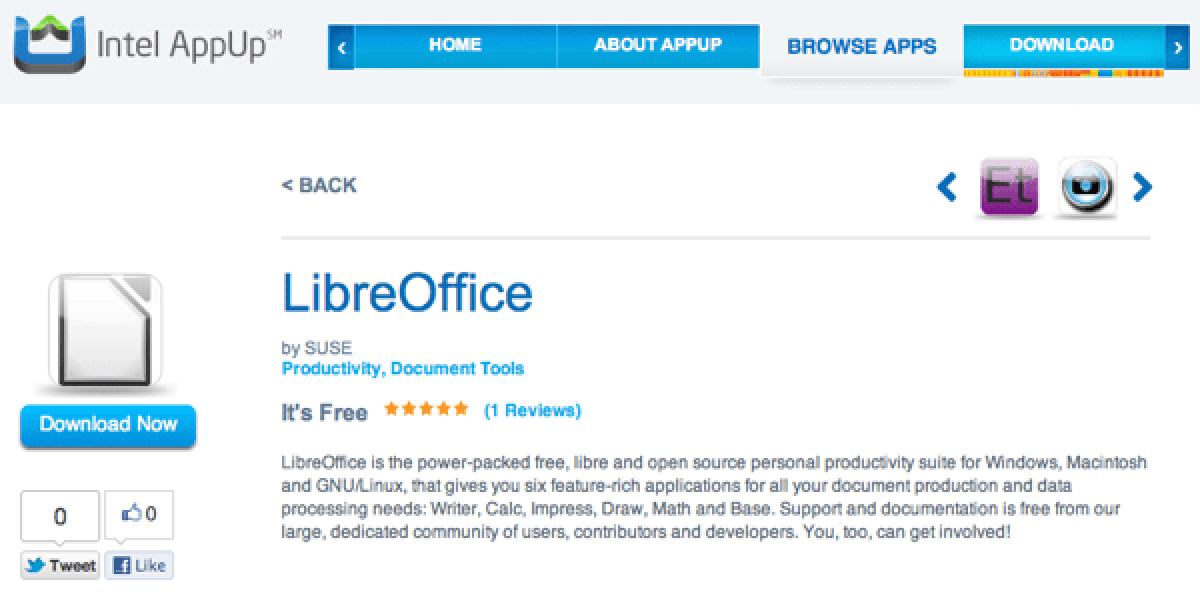Viewport: 1200px width, 596px height.
Task: Show next app in the carousel
Action: pyautogui.click(x=1142, y=187)
